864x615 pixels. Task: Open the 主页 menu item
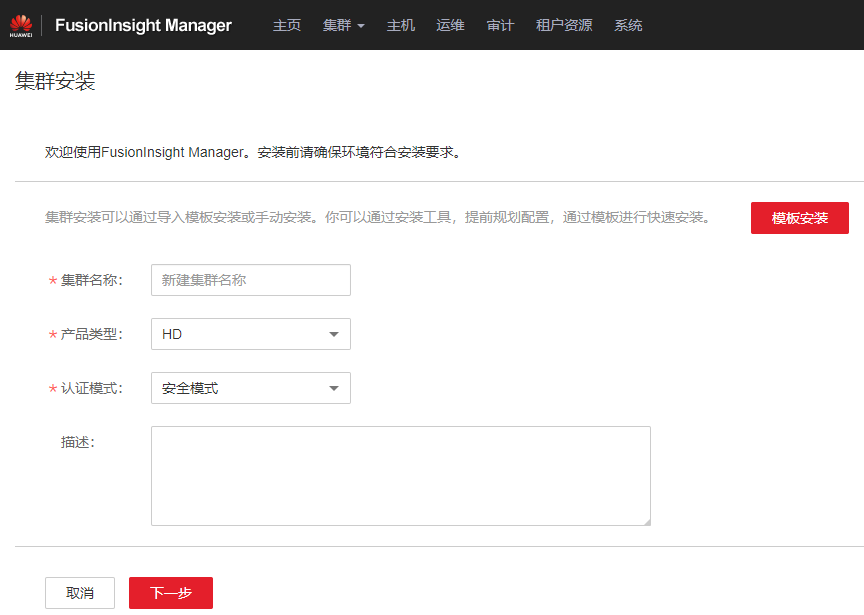pyautogui.click(x=287, y=25)
